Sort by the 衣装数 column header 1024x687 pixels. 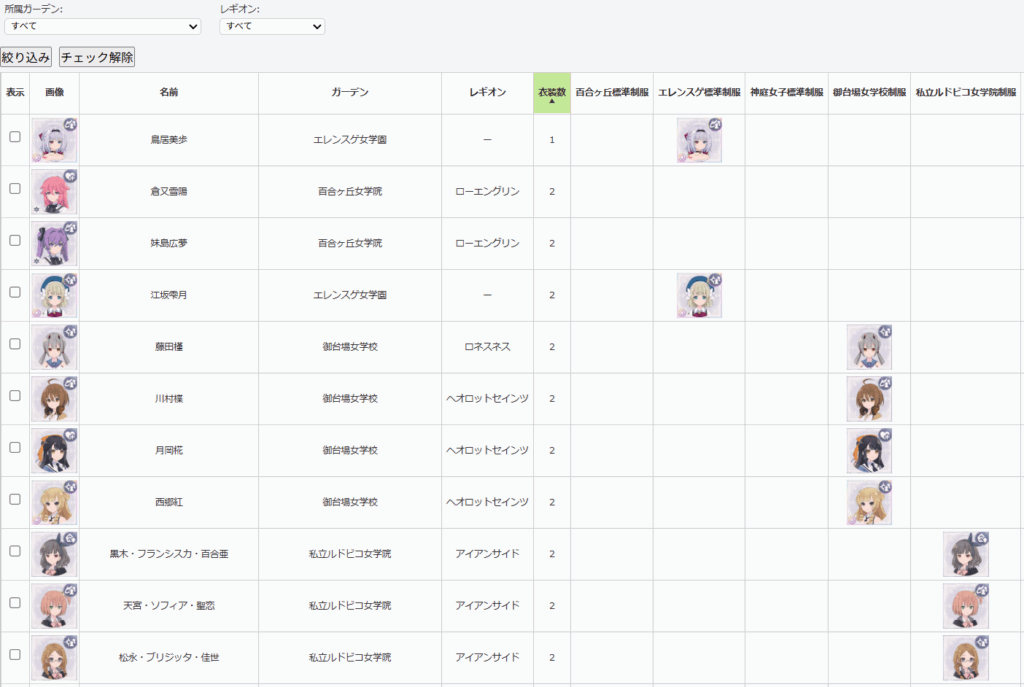[551, 93]
